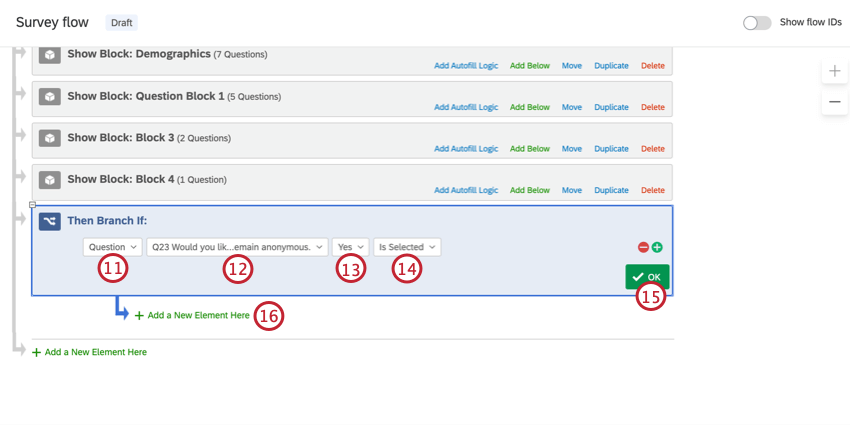
Task: Click Duplicate on Question Block 1 row
Action: point(611,107)
